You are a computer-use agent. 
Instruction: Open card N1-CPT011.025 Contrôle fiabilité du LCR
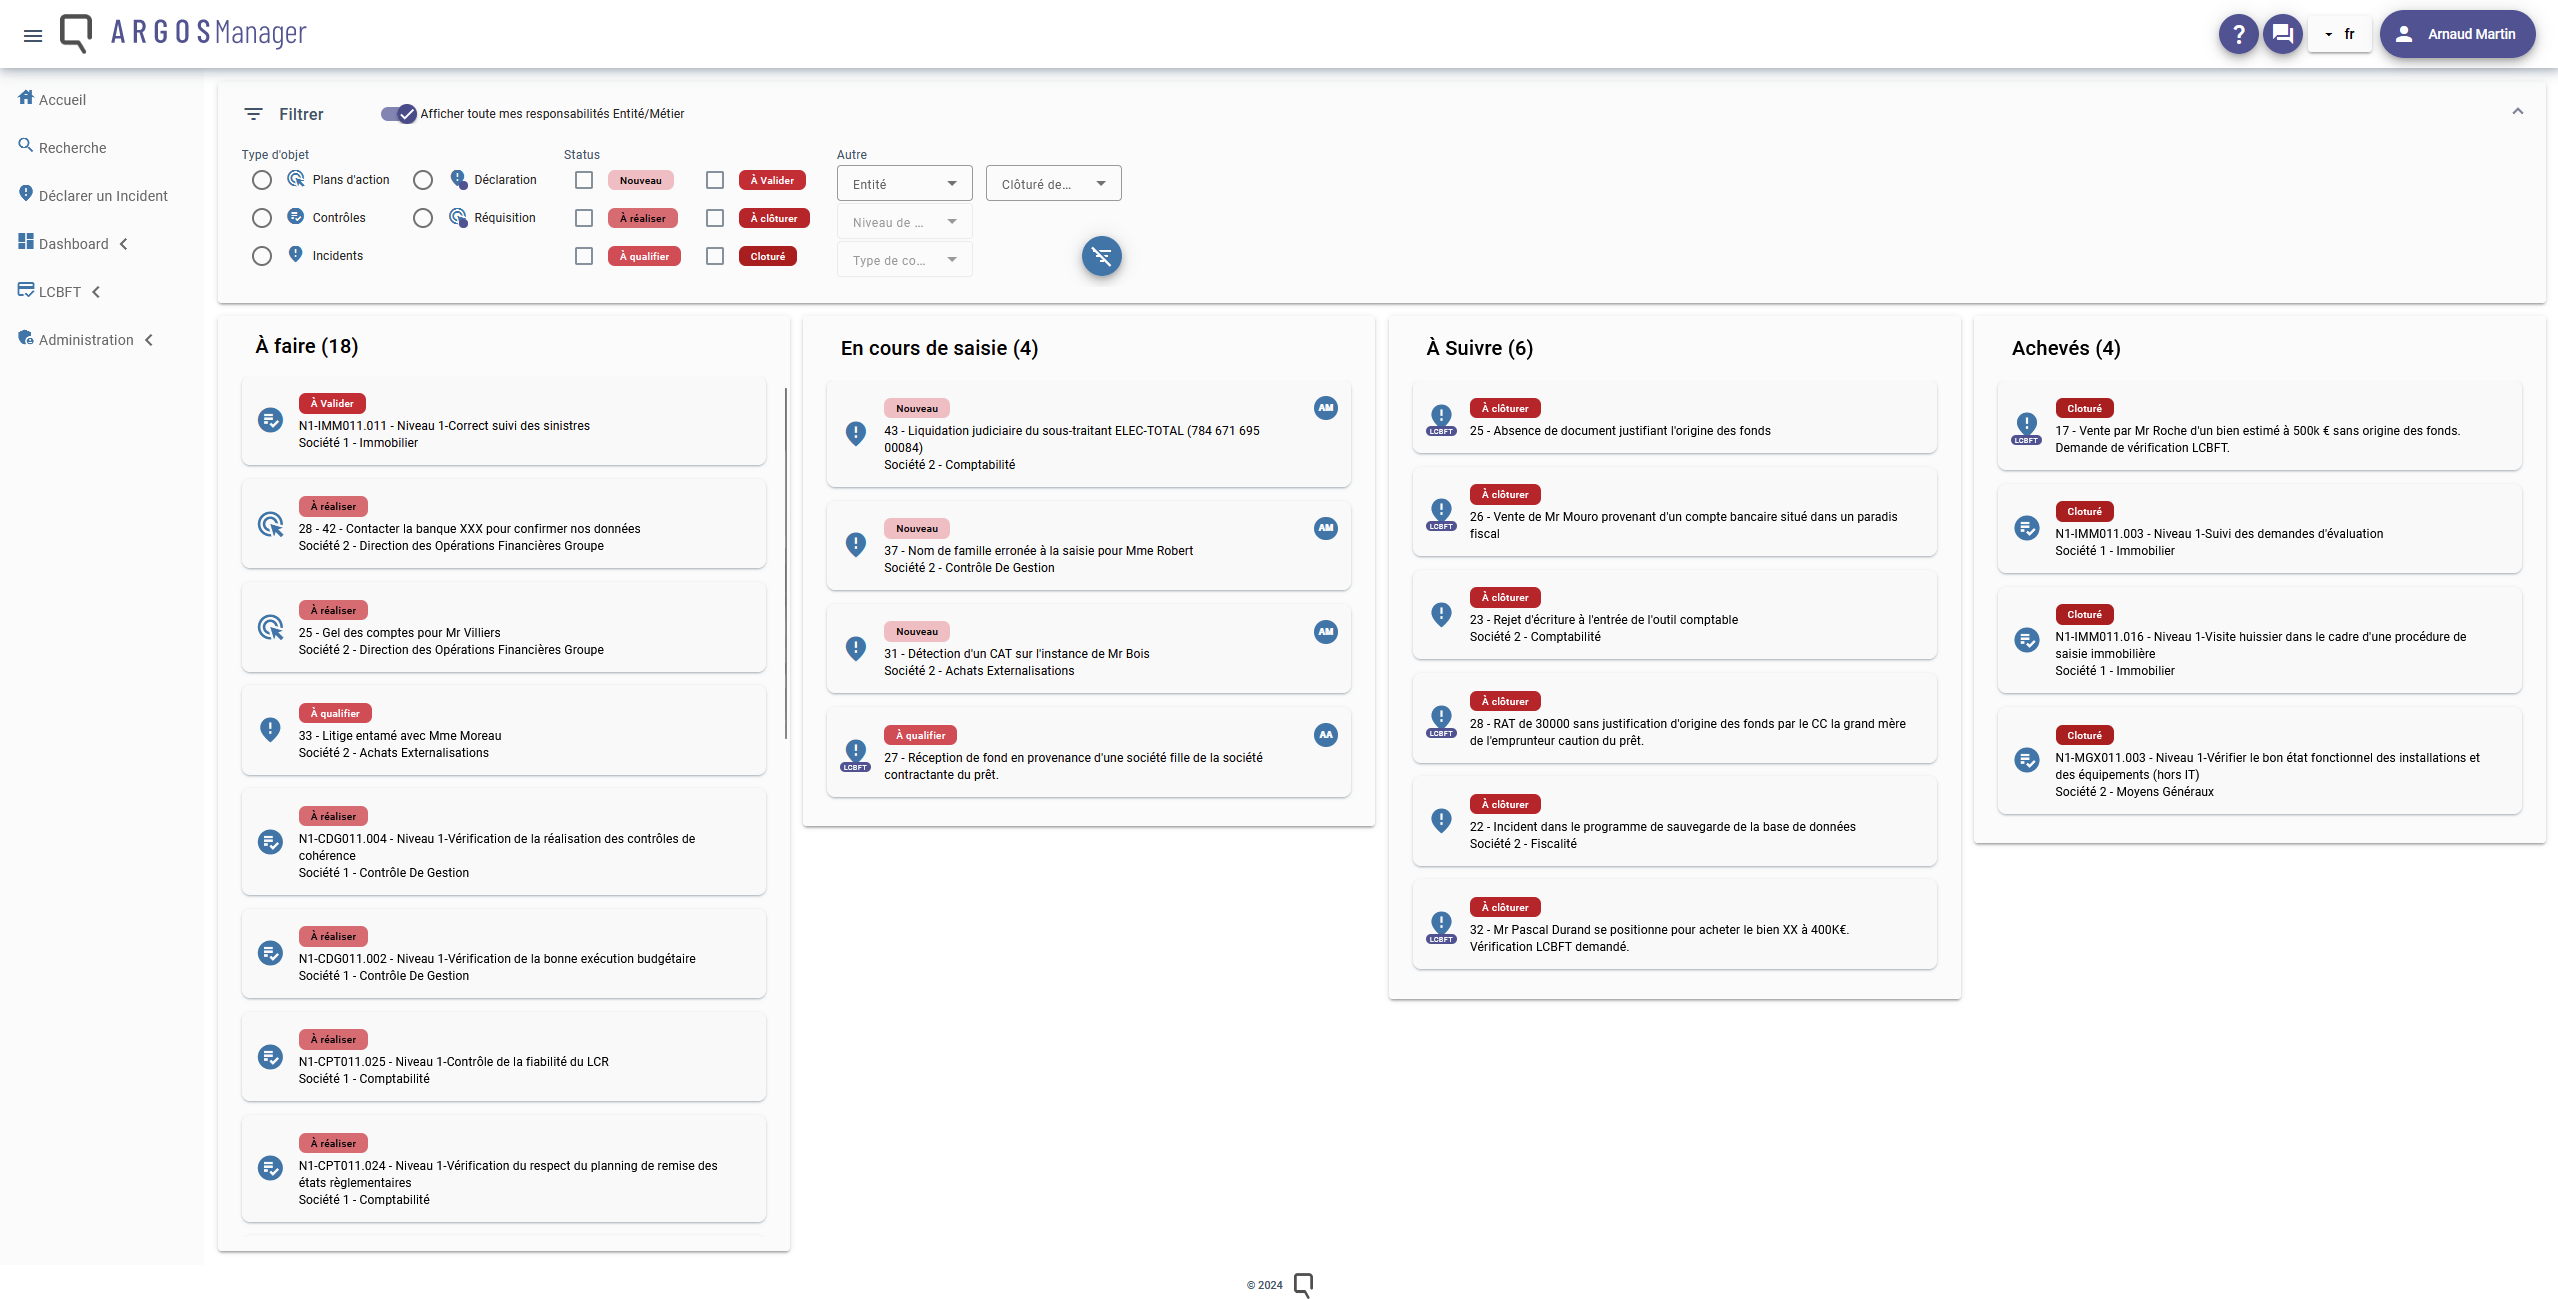pyautogui.click(x=503, y=1057)
